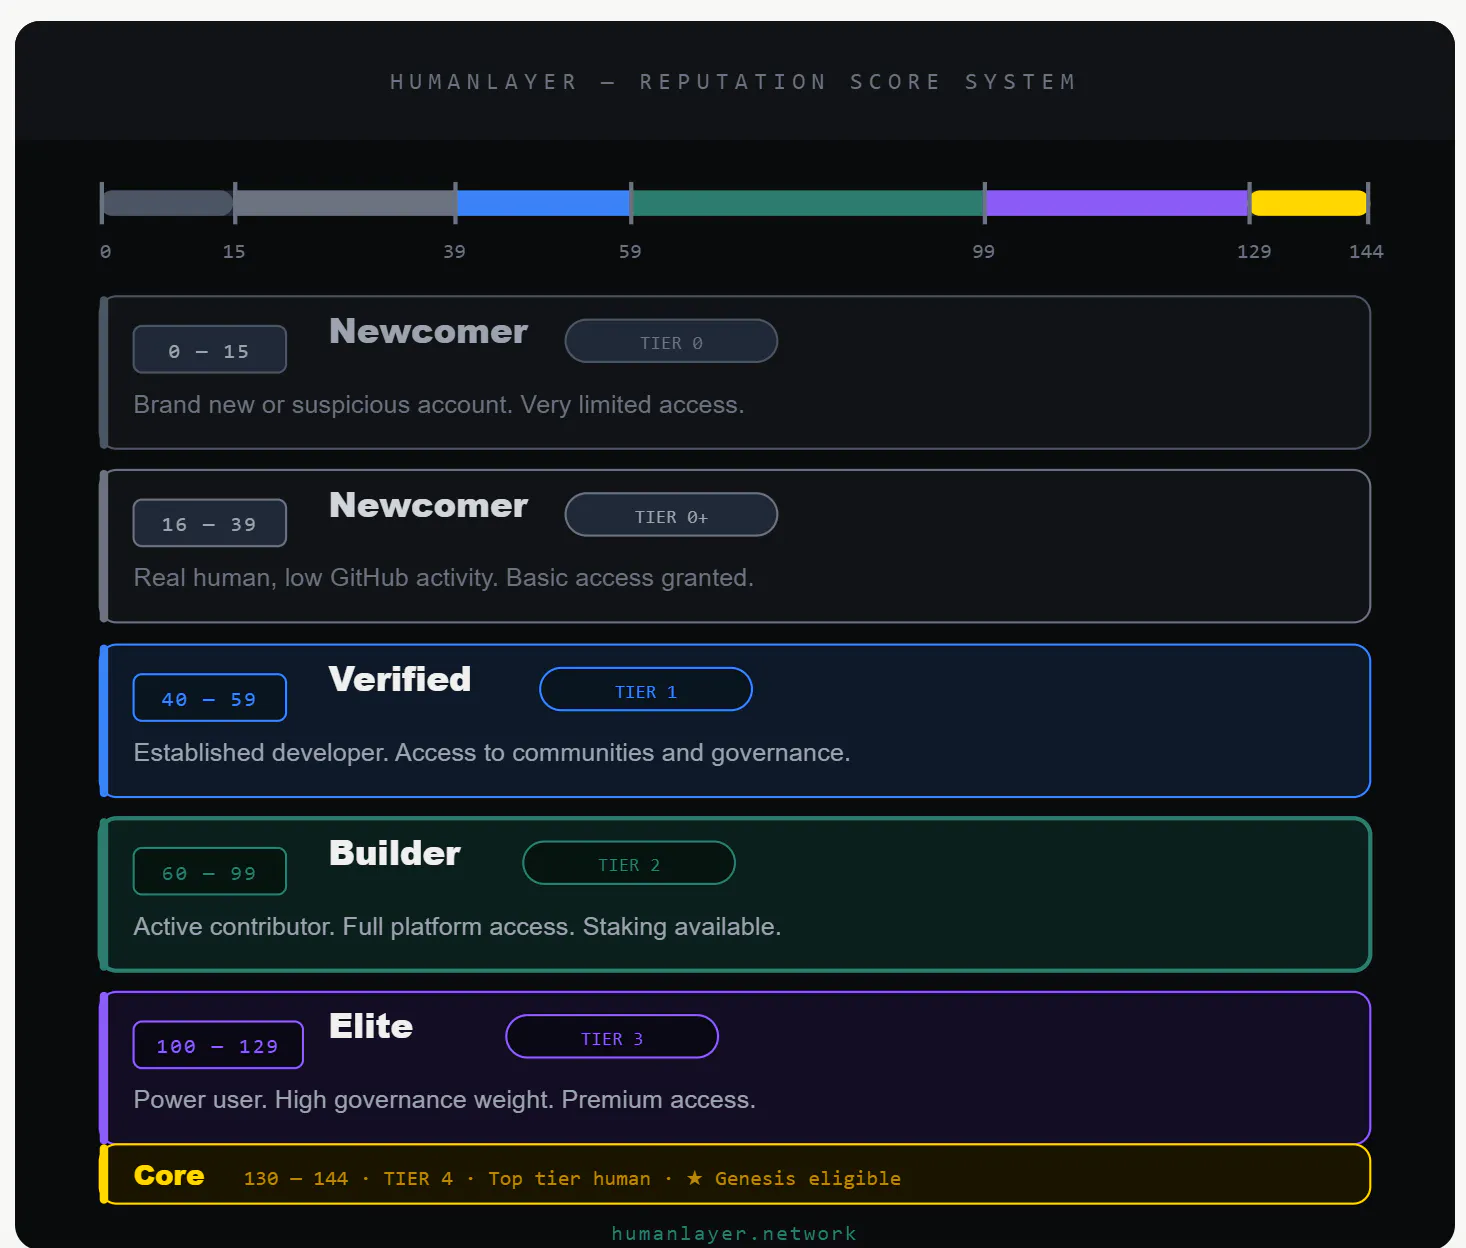Click 'Top tier human' in Core row
This screenshot has width=1466, height=1248.
coord(569,1179)
